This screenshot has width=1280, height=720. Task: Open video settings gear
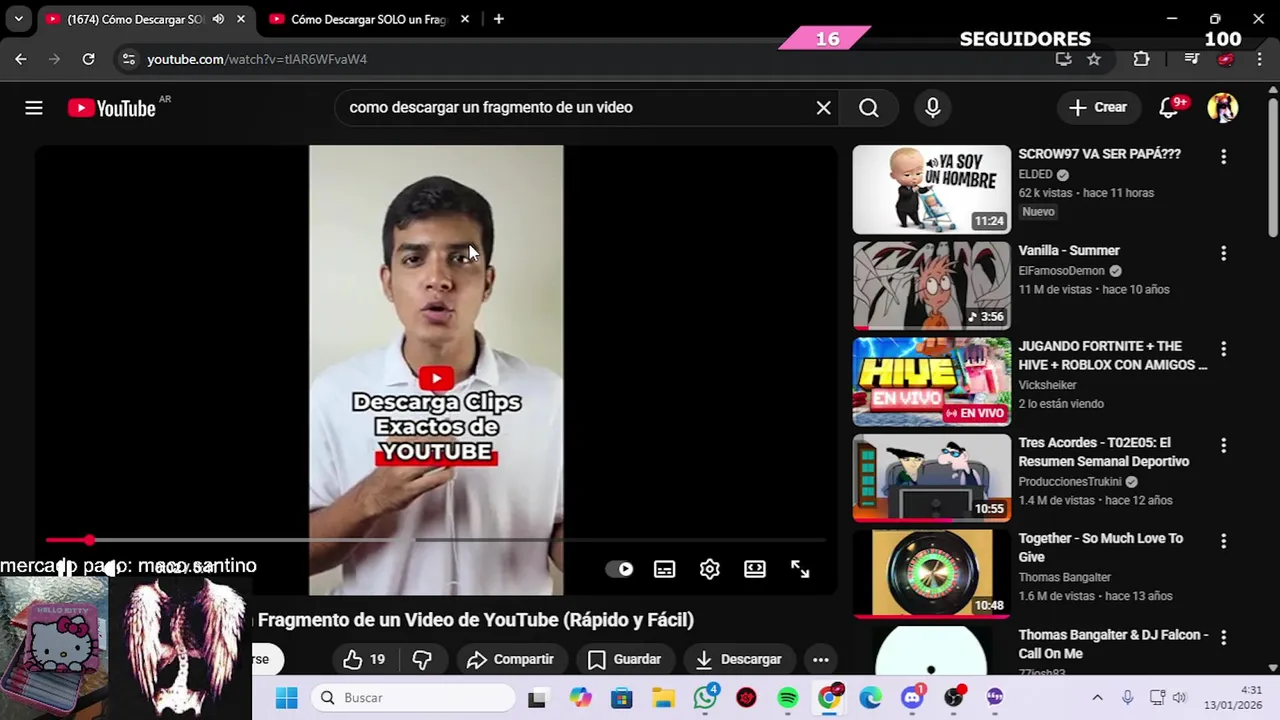(709, 569)
